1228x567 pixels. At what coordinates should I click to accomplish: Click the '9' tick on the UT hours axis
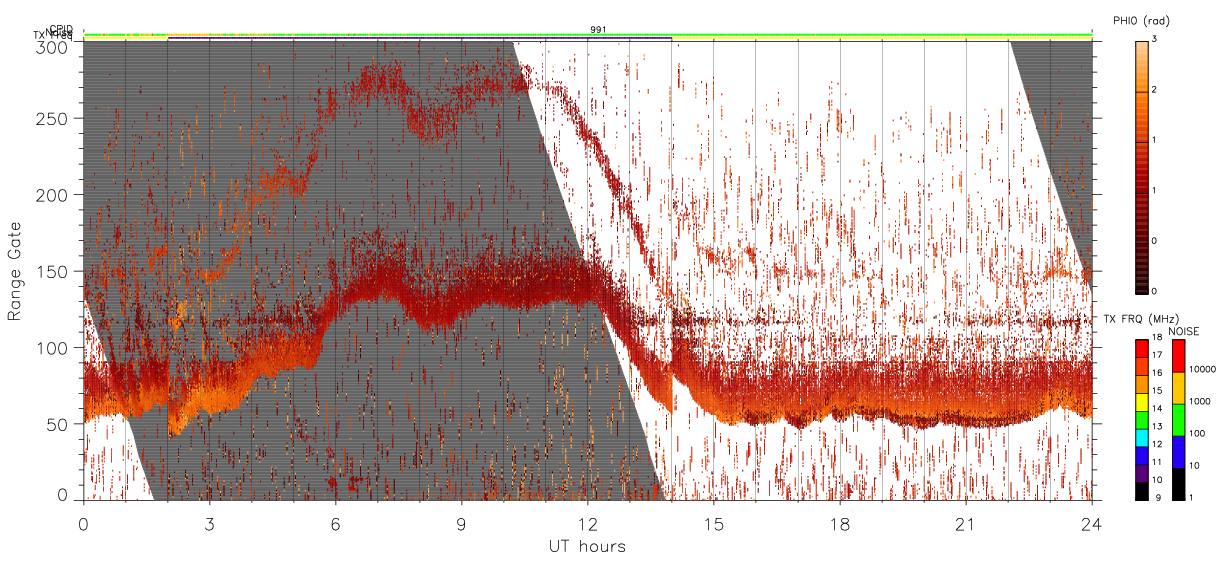461,523
